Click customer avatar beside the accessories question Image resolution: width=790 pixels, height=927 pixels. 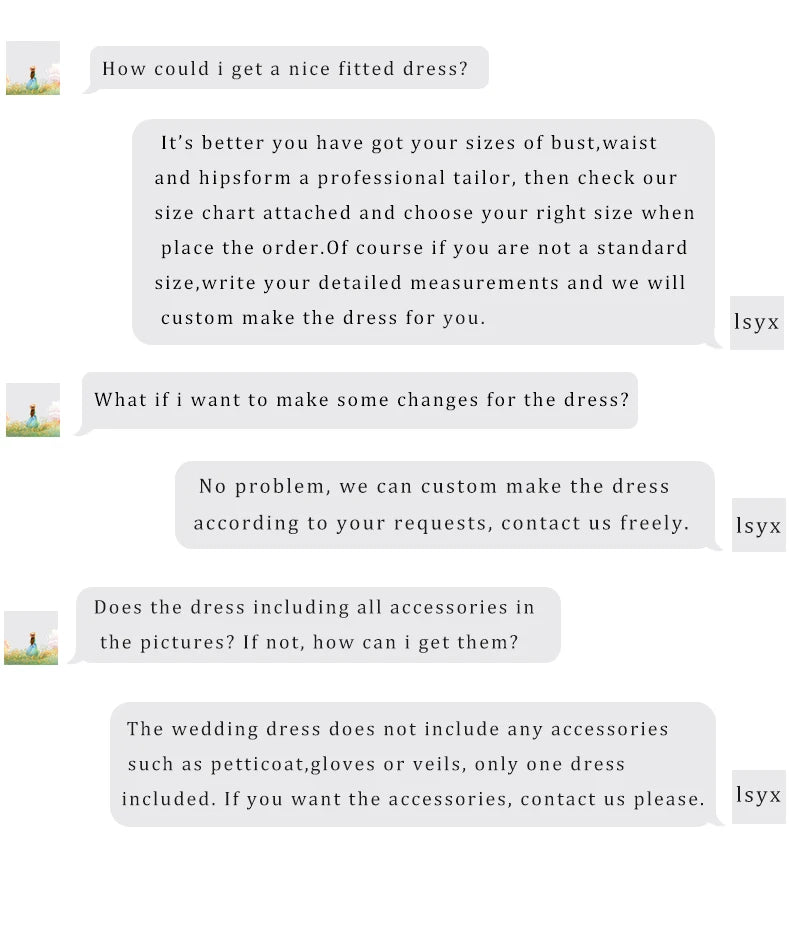coord(31,637)
